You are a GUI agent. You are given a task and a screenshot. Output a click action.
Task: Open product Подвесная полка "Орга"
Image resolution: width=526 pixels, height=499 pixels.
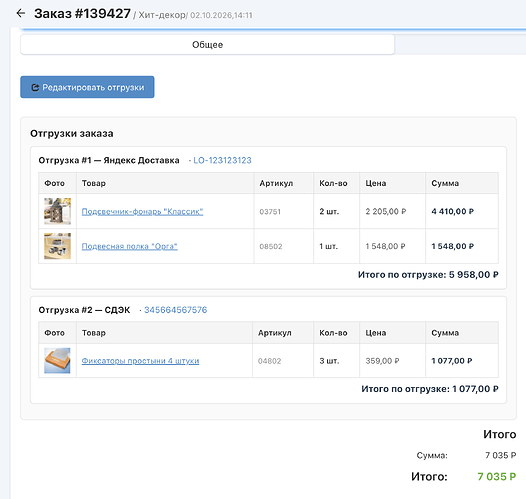click(x=129, y=246)
